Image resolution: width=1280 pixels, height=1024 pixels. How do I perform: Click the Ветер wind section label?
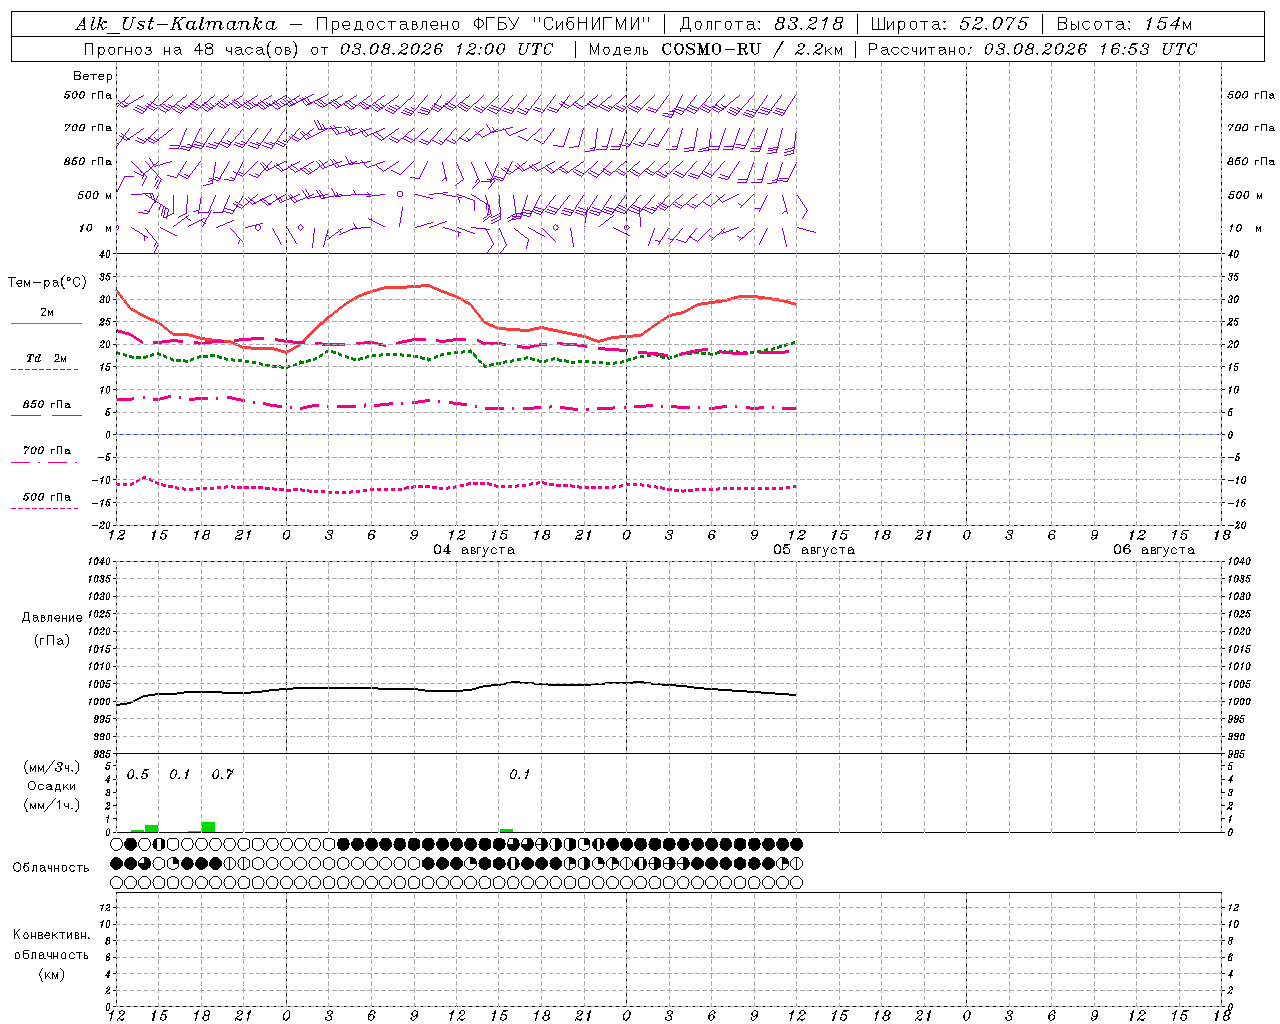pos(93,76)
